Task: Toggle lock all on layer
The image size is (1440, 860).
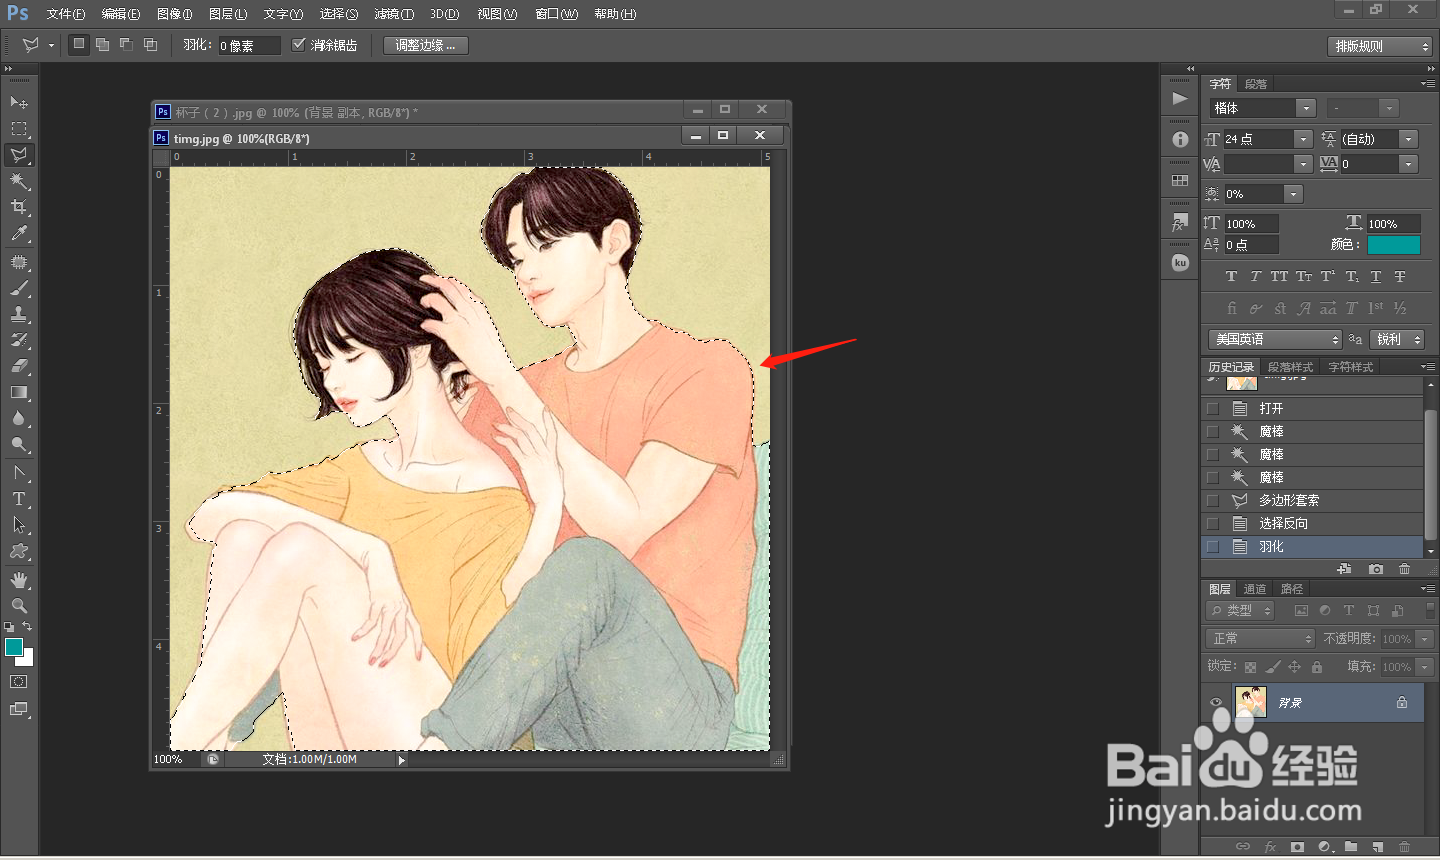Action: [x=1317, y=667]
